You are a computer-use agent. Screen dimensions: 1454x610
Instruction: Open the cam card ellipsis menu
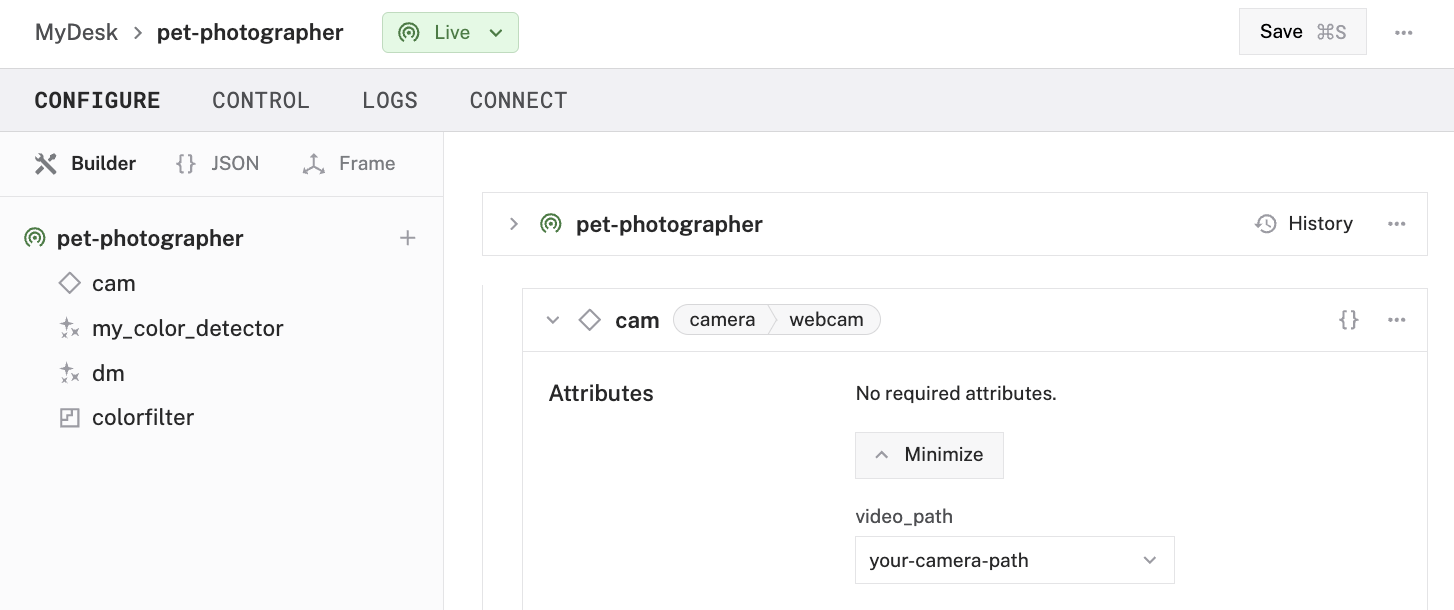1396,320
